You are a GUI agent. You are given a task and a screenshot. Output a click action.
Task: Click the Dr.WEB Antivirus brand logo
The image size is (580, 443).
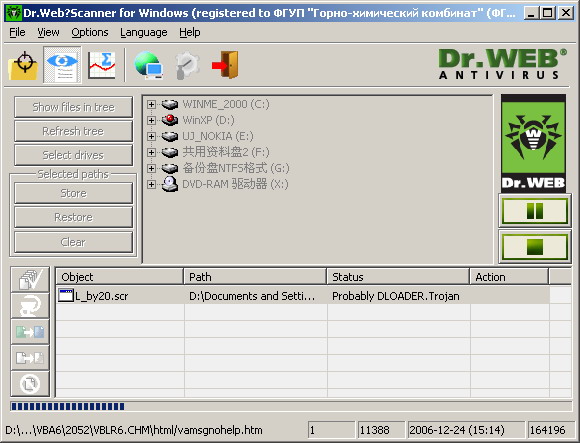pos(502,64)
